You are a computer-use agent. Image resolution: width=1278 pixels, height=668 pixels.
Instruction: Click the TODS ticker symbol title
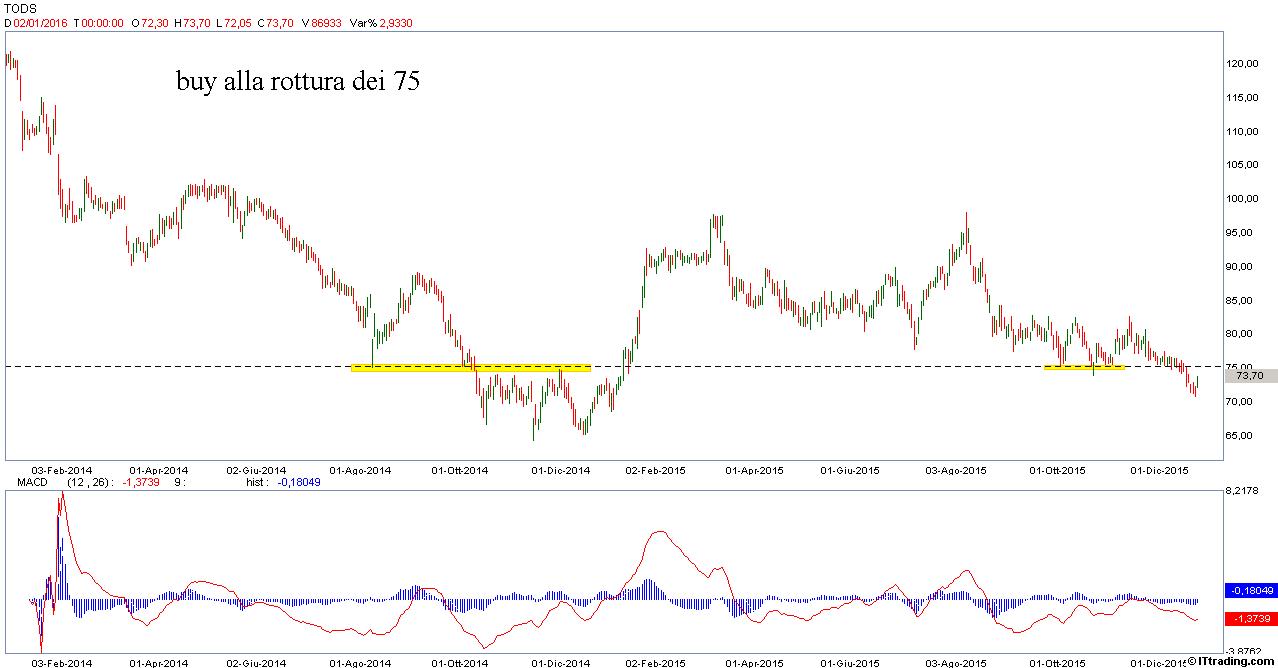point(21,8)
